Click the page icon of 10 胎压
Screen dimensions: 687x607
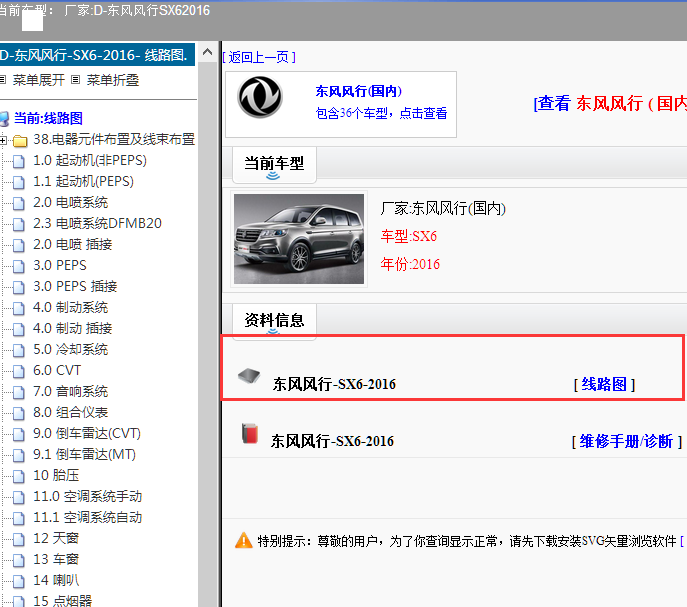coord(19,476)
